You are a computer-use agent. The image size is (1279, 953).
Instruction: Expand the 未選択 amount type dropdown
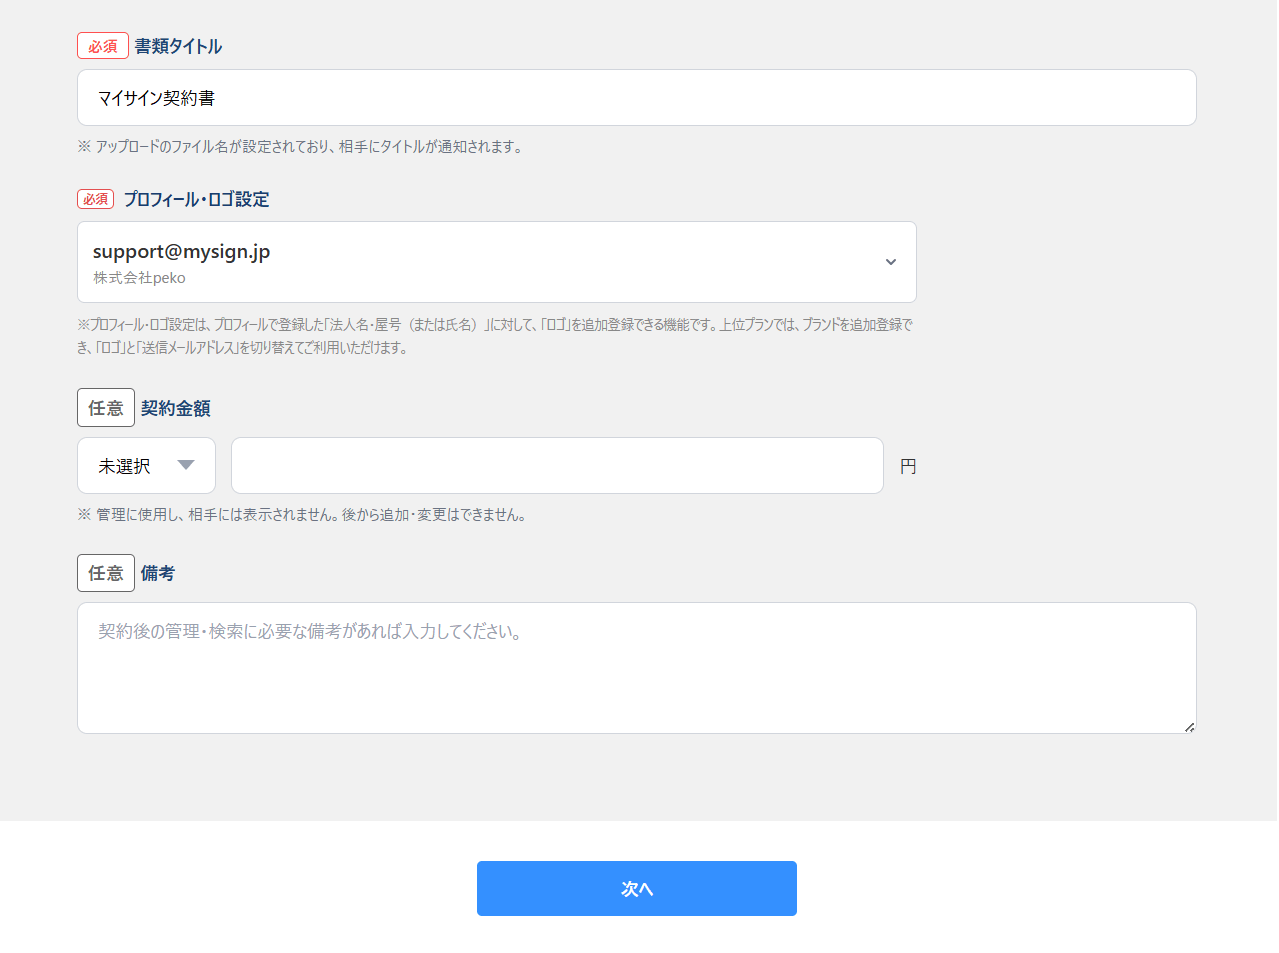tap(146, 465)
